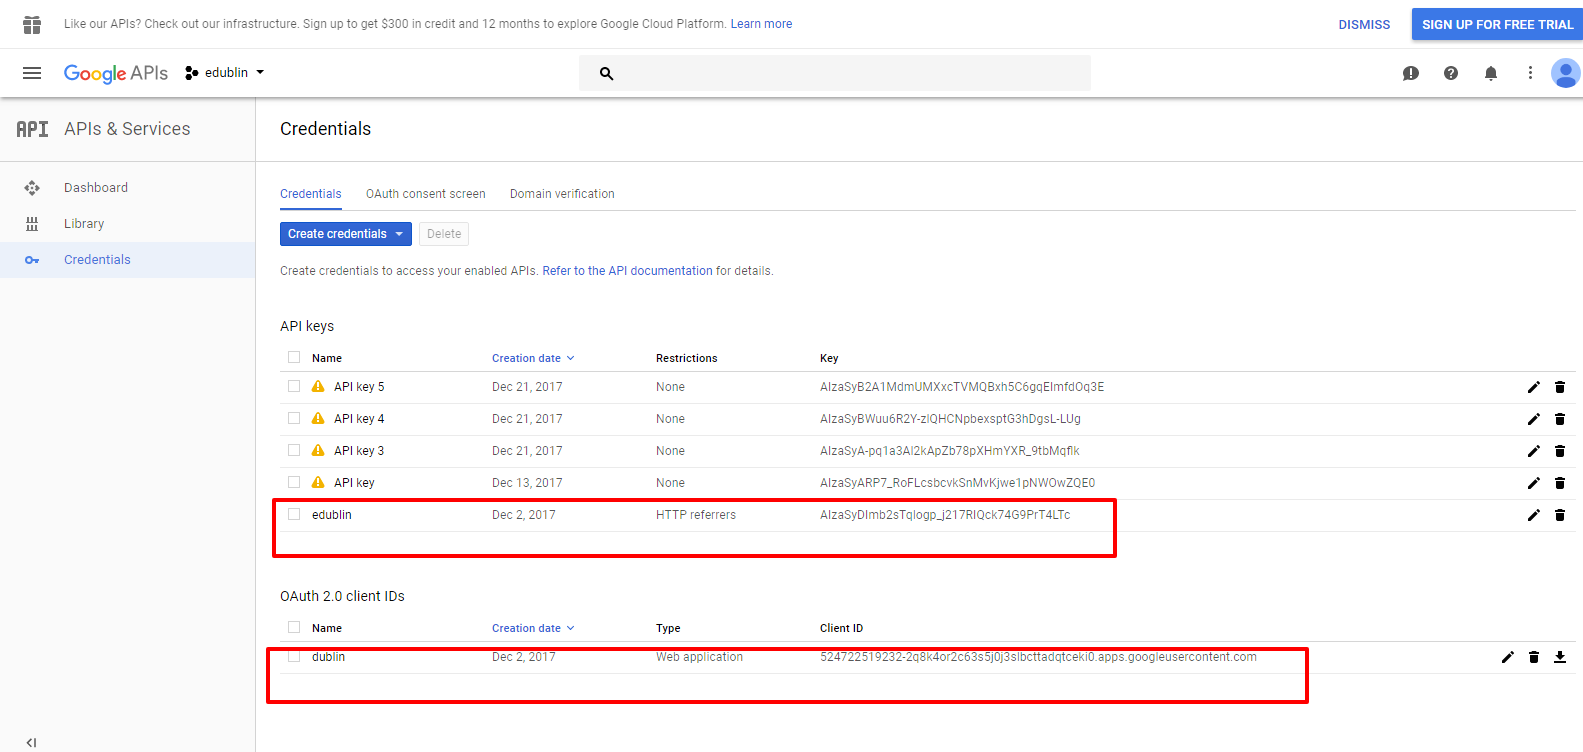Image resolution: width=1583 pixels, height=752 pixels.
Task: Download the dublin OAuth client JSON
Action: (1559, 657)
